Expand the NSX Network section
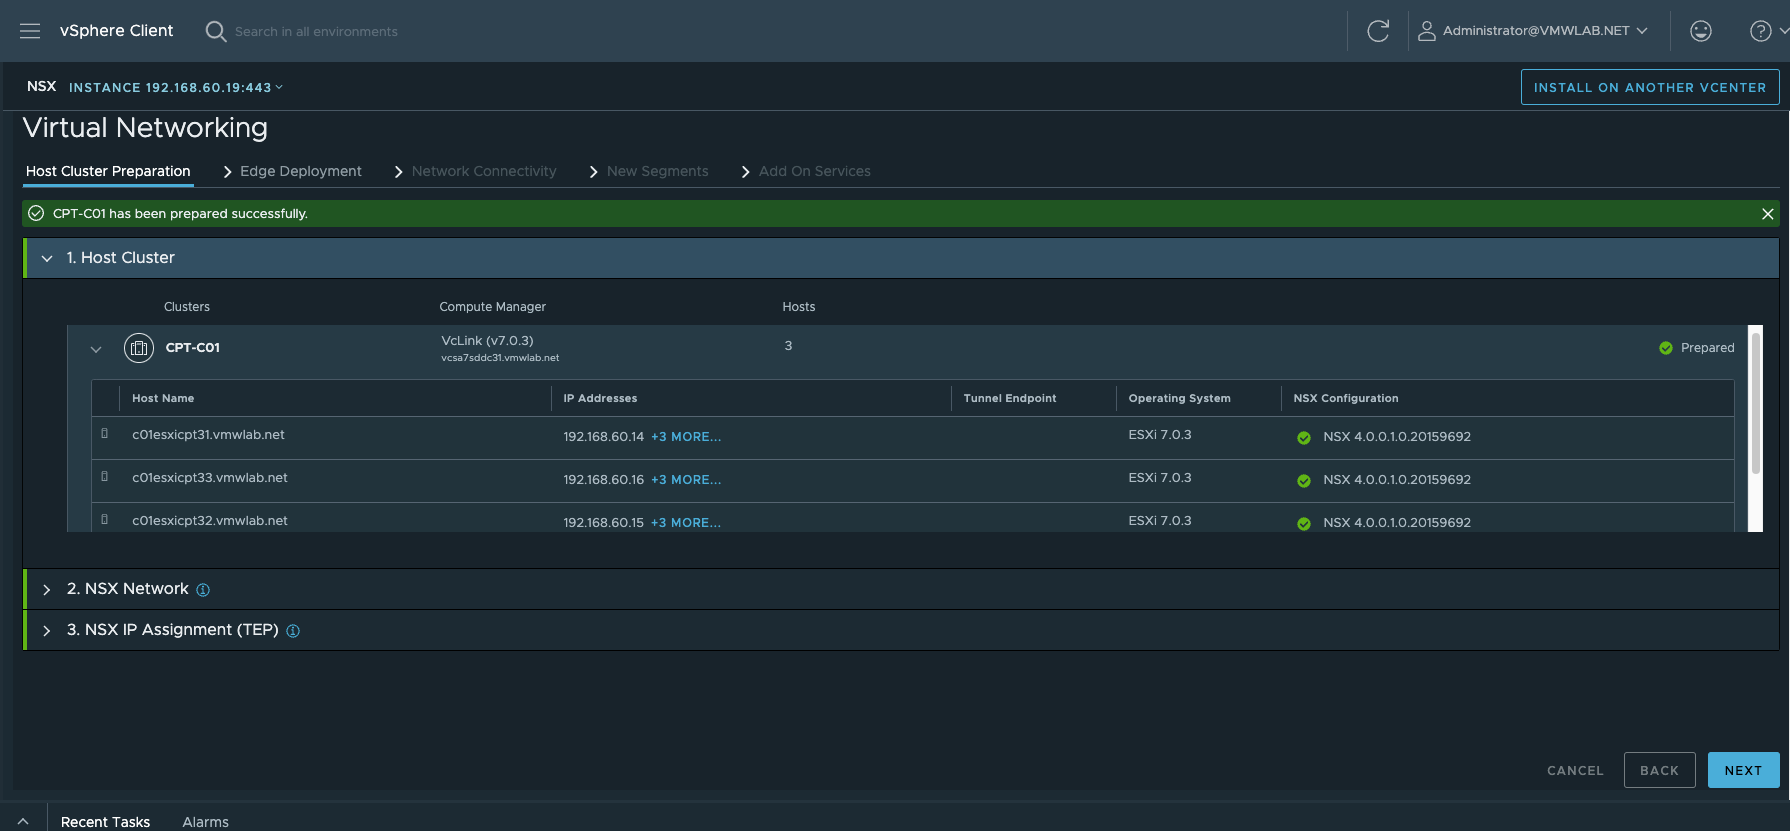Viewport: 1790px width, 831px height. pos(47,590)
